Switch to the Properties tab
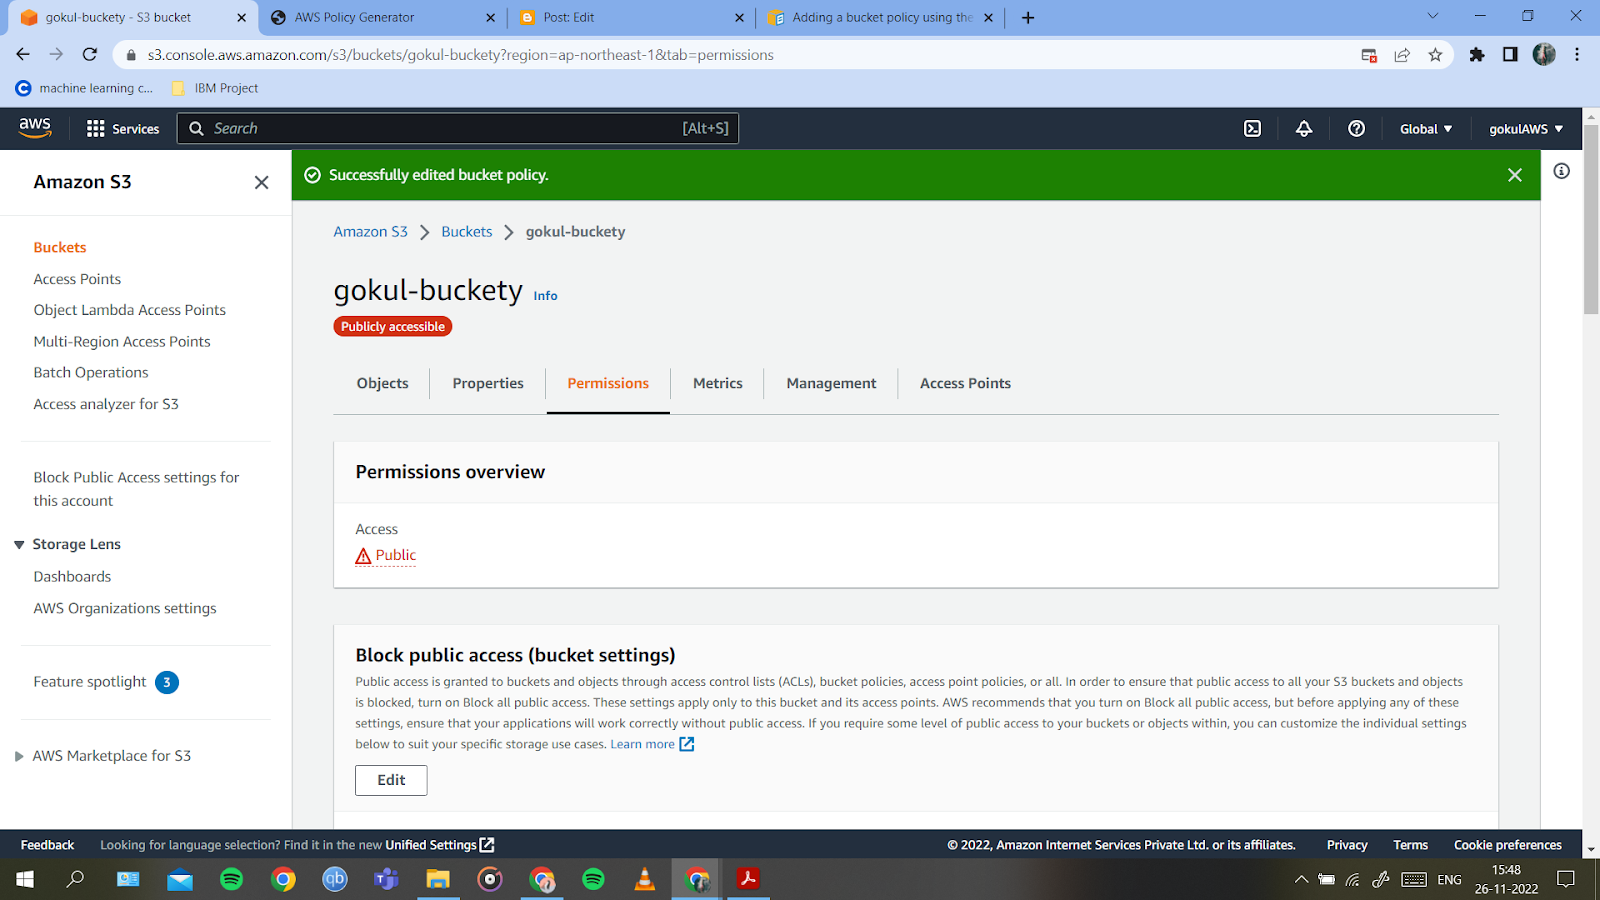 click(x=488, y=383)
